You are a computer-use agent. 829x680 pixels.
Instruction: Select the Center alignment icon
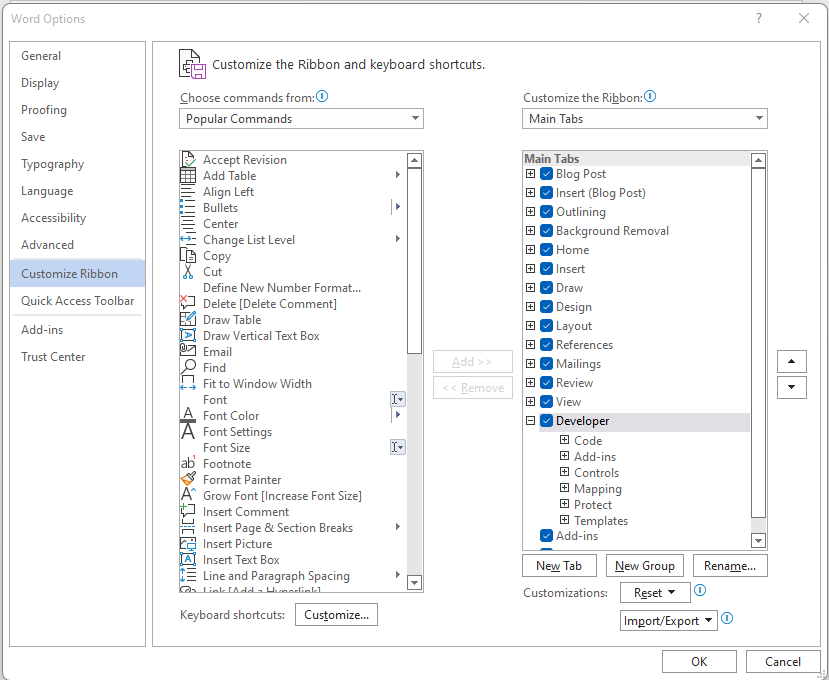(188, 224)
